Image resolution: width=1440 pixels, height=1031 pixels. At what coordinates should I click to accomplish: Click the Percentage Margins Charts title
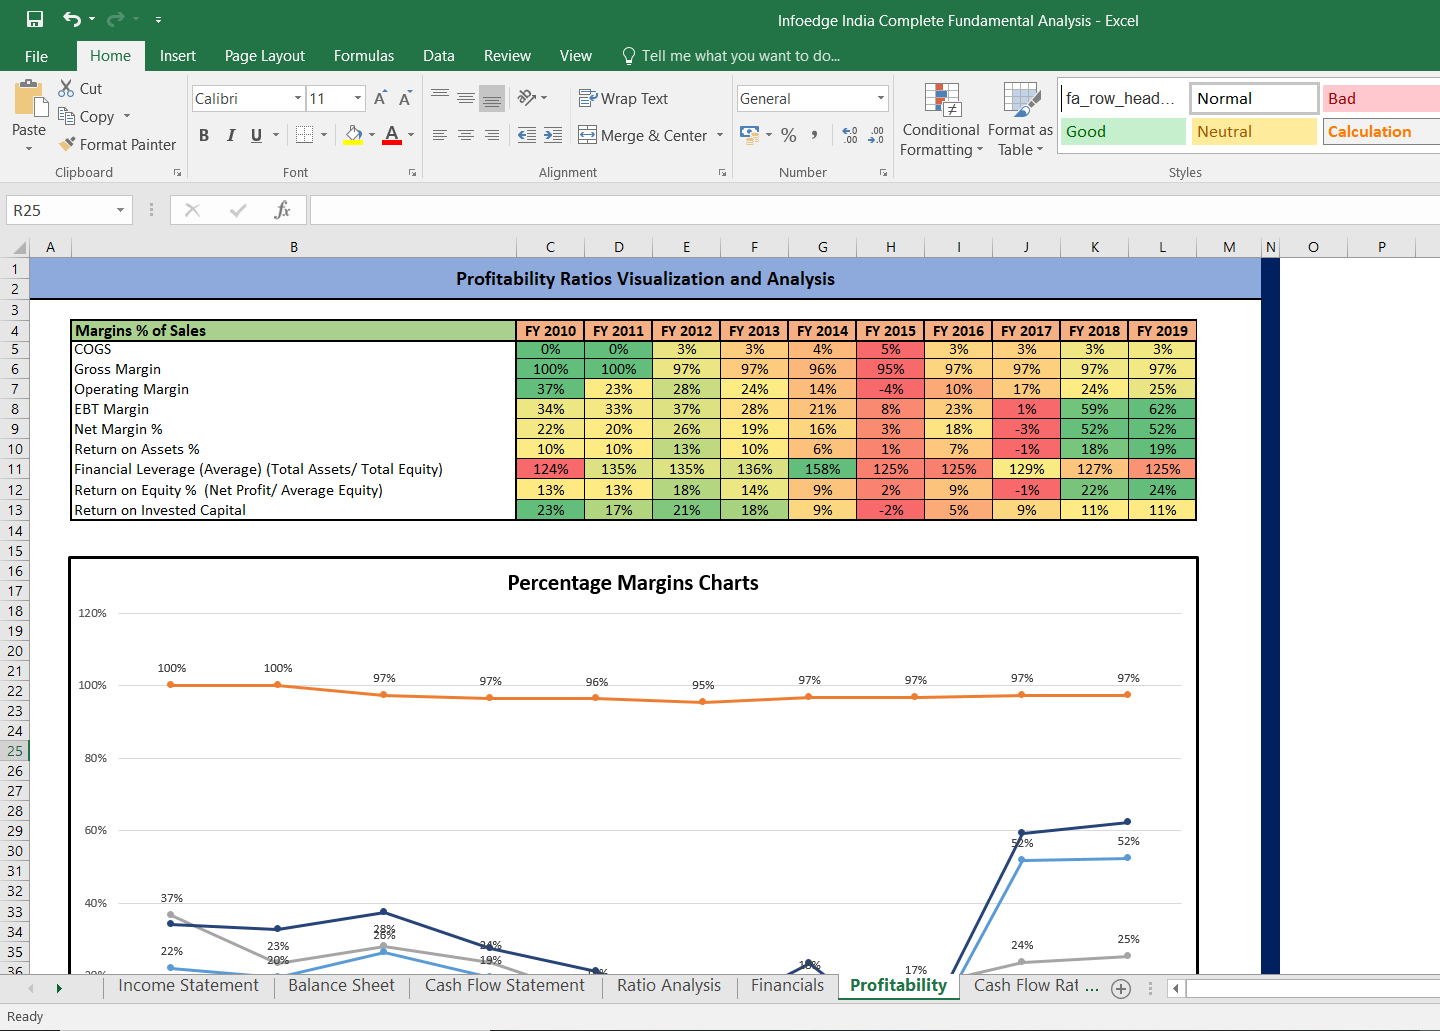633,583
